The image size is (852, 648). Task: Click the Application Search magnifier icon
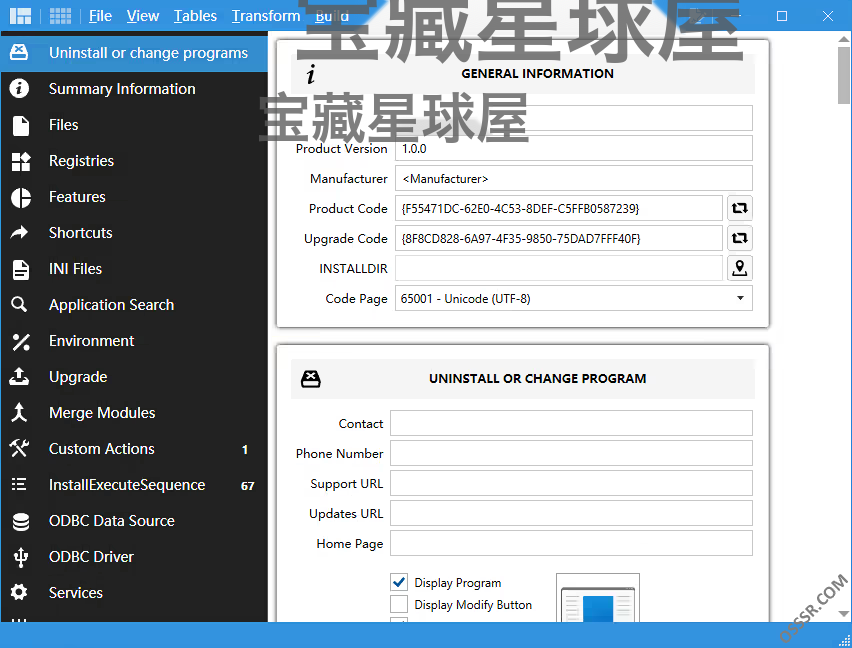coord(19,304)
